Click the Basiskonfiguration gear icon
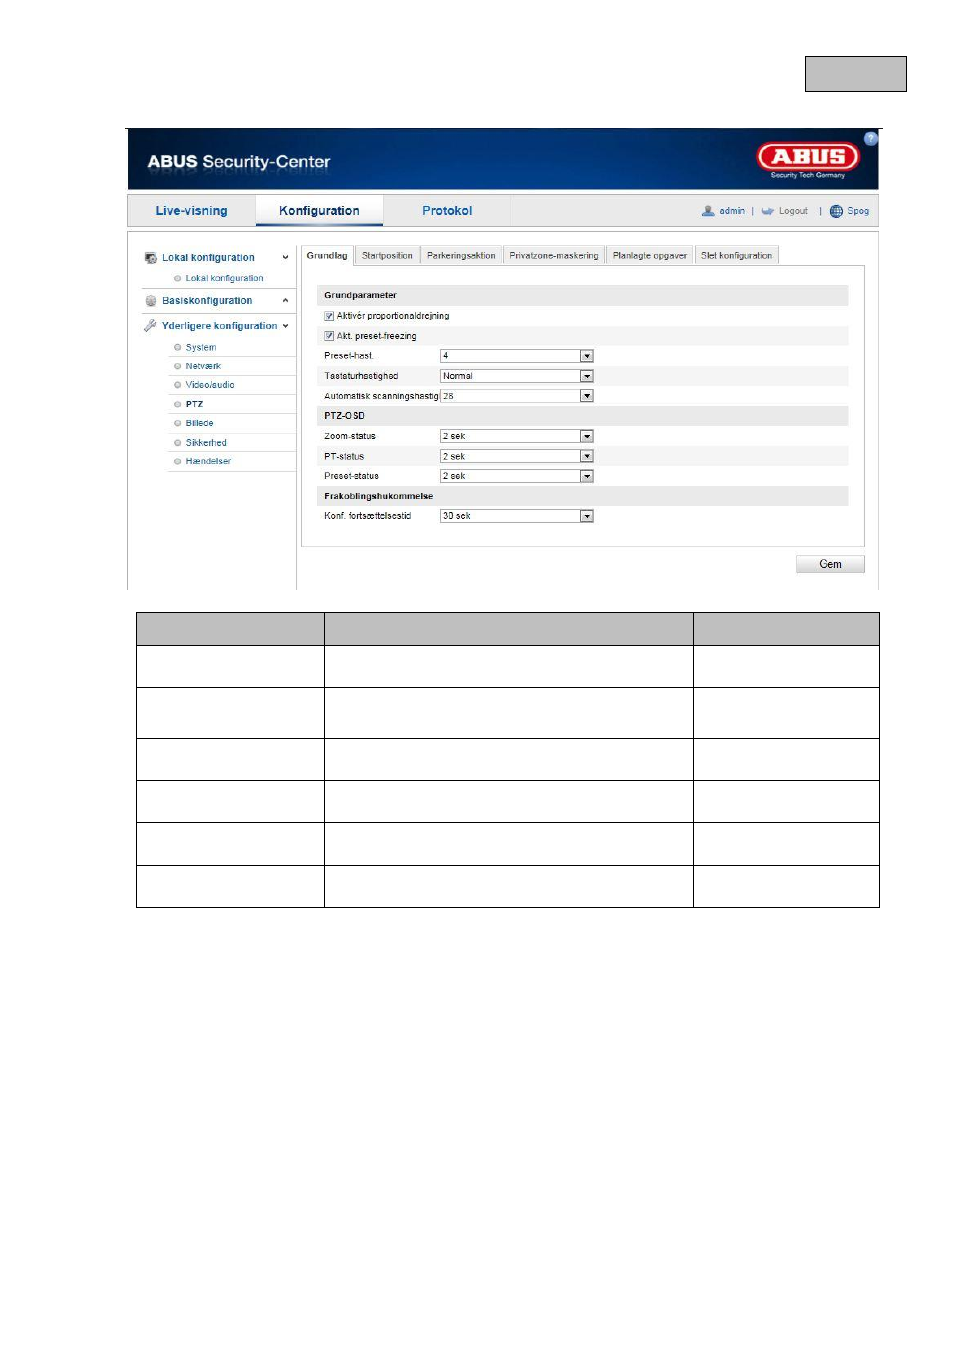The image size is (955, 1350). (x=151, y=301)
